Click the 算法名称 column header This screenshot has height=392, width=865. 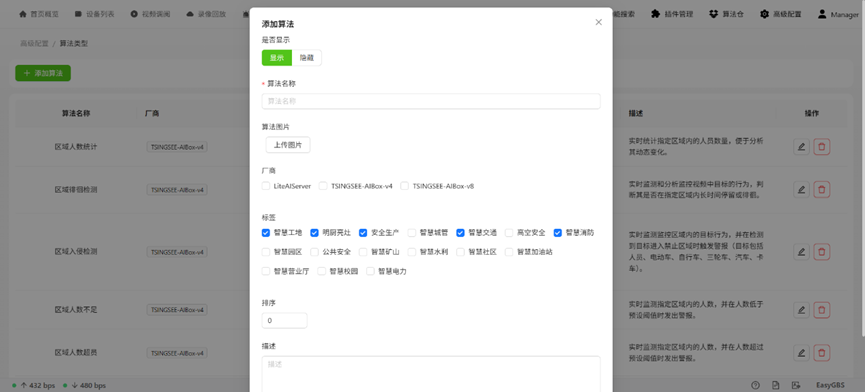[x=76, y=114]
